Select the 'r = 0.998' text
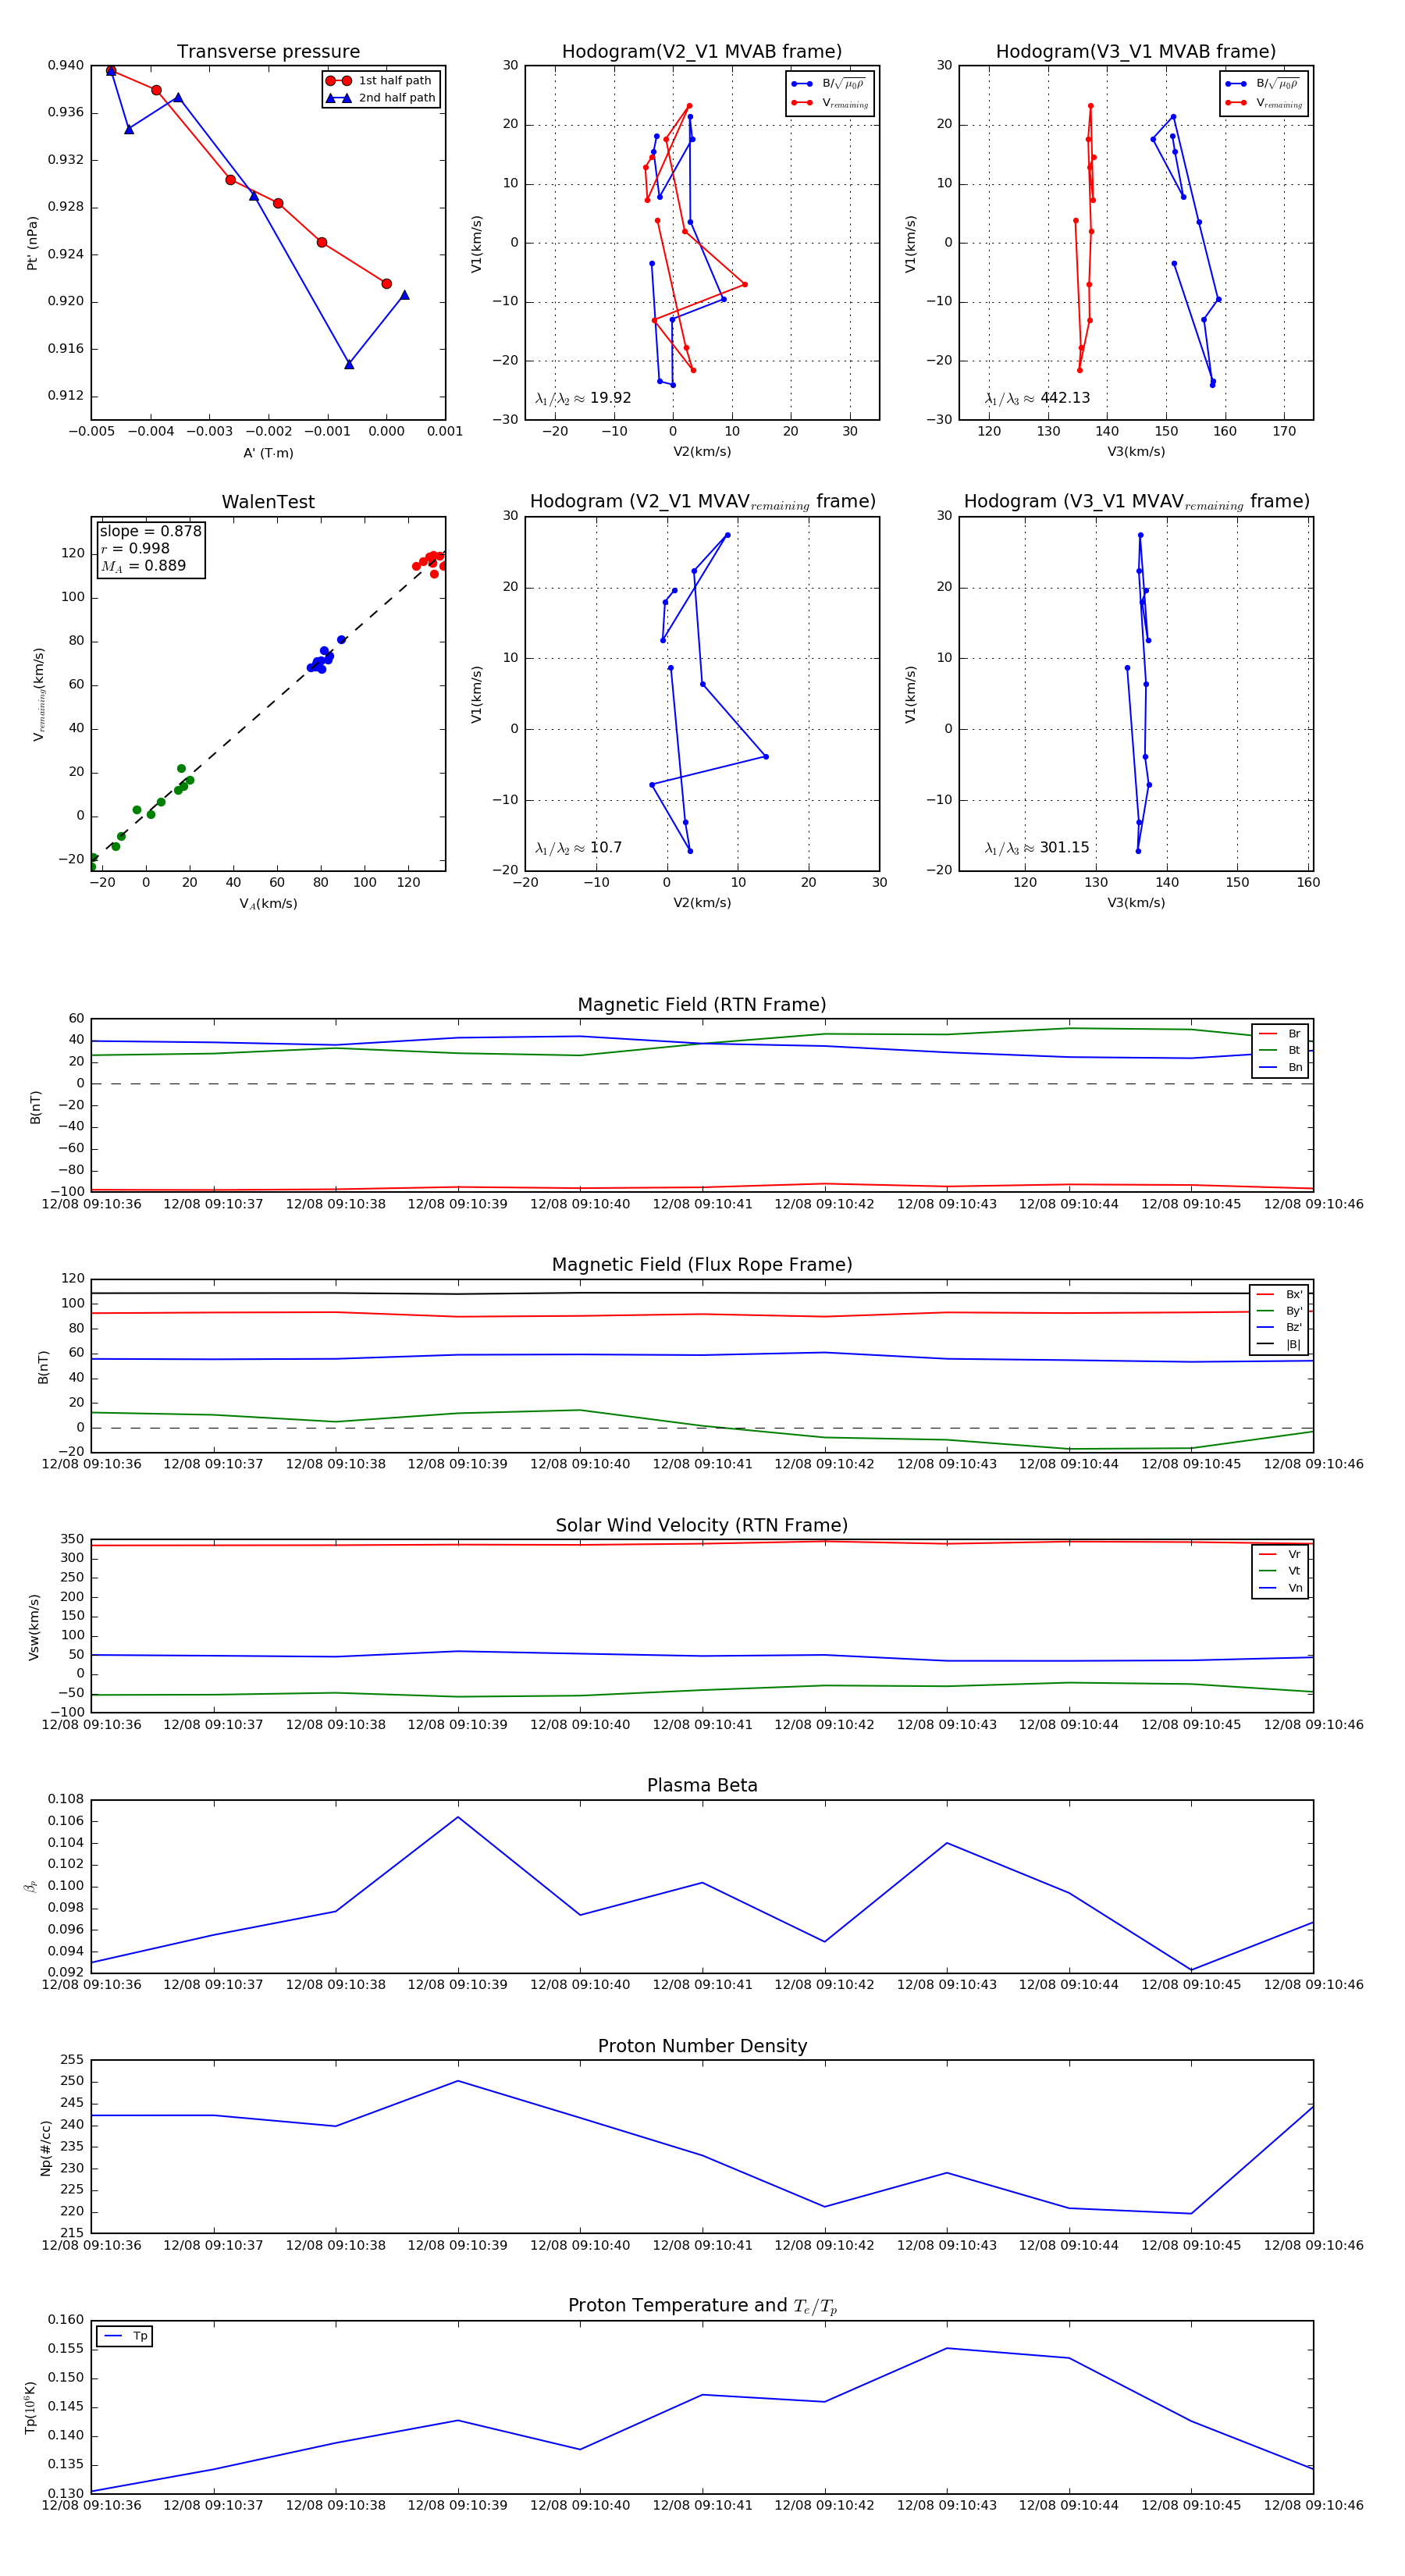The height and width of the screenshot is (2576, 1405). [135, 548]
